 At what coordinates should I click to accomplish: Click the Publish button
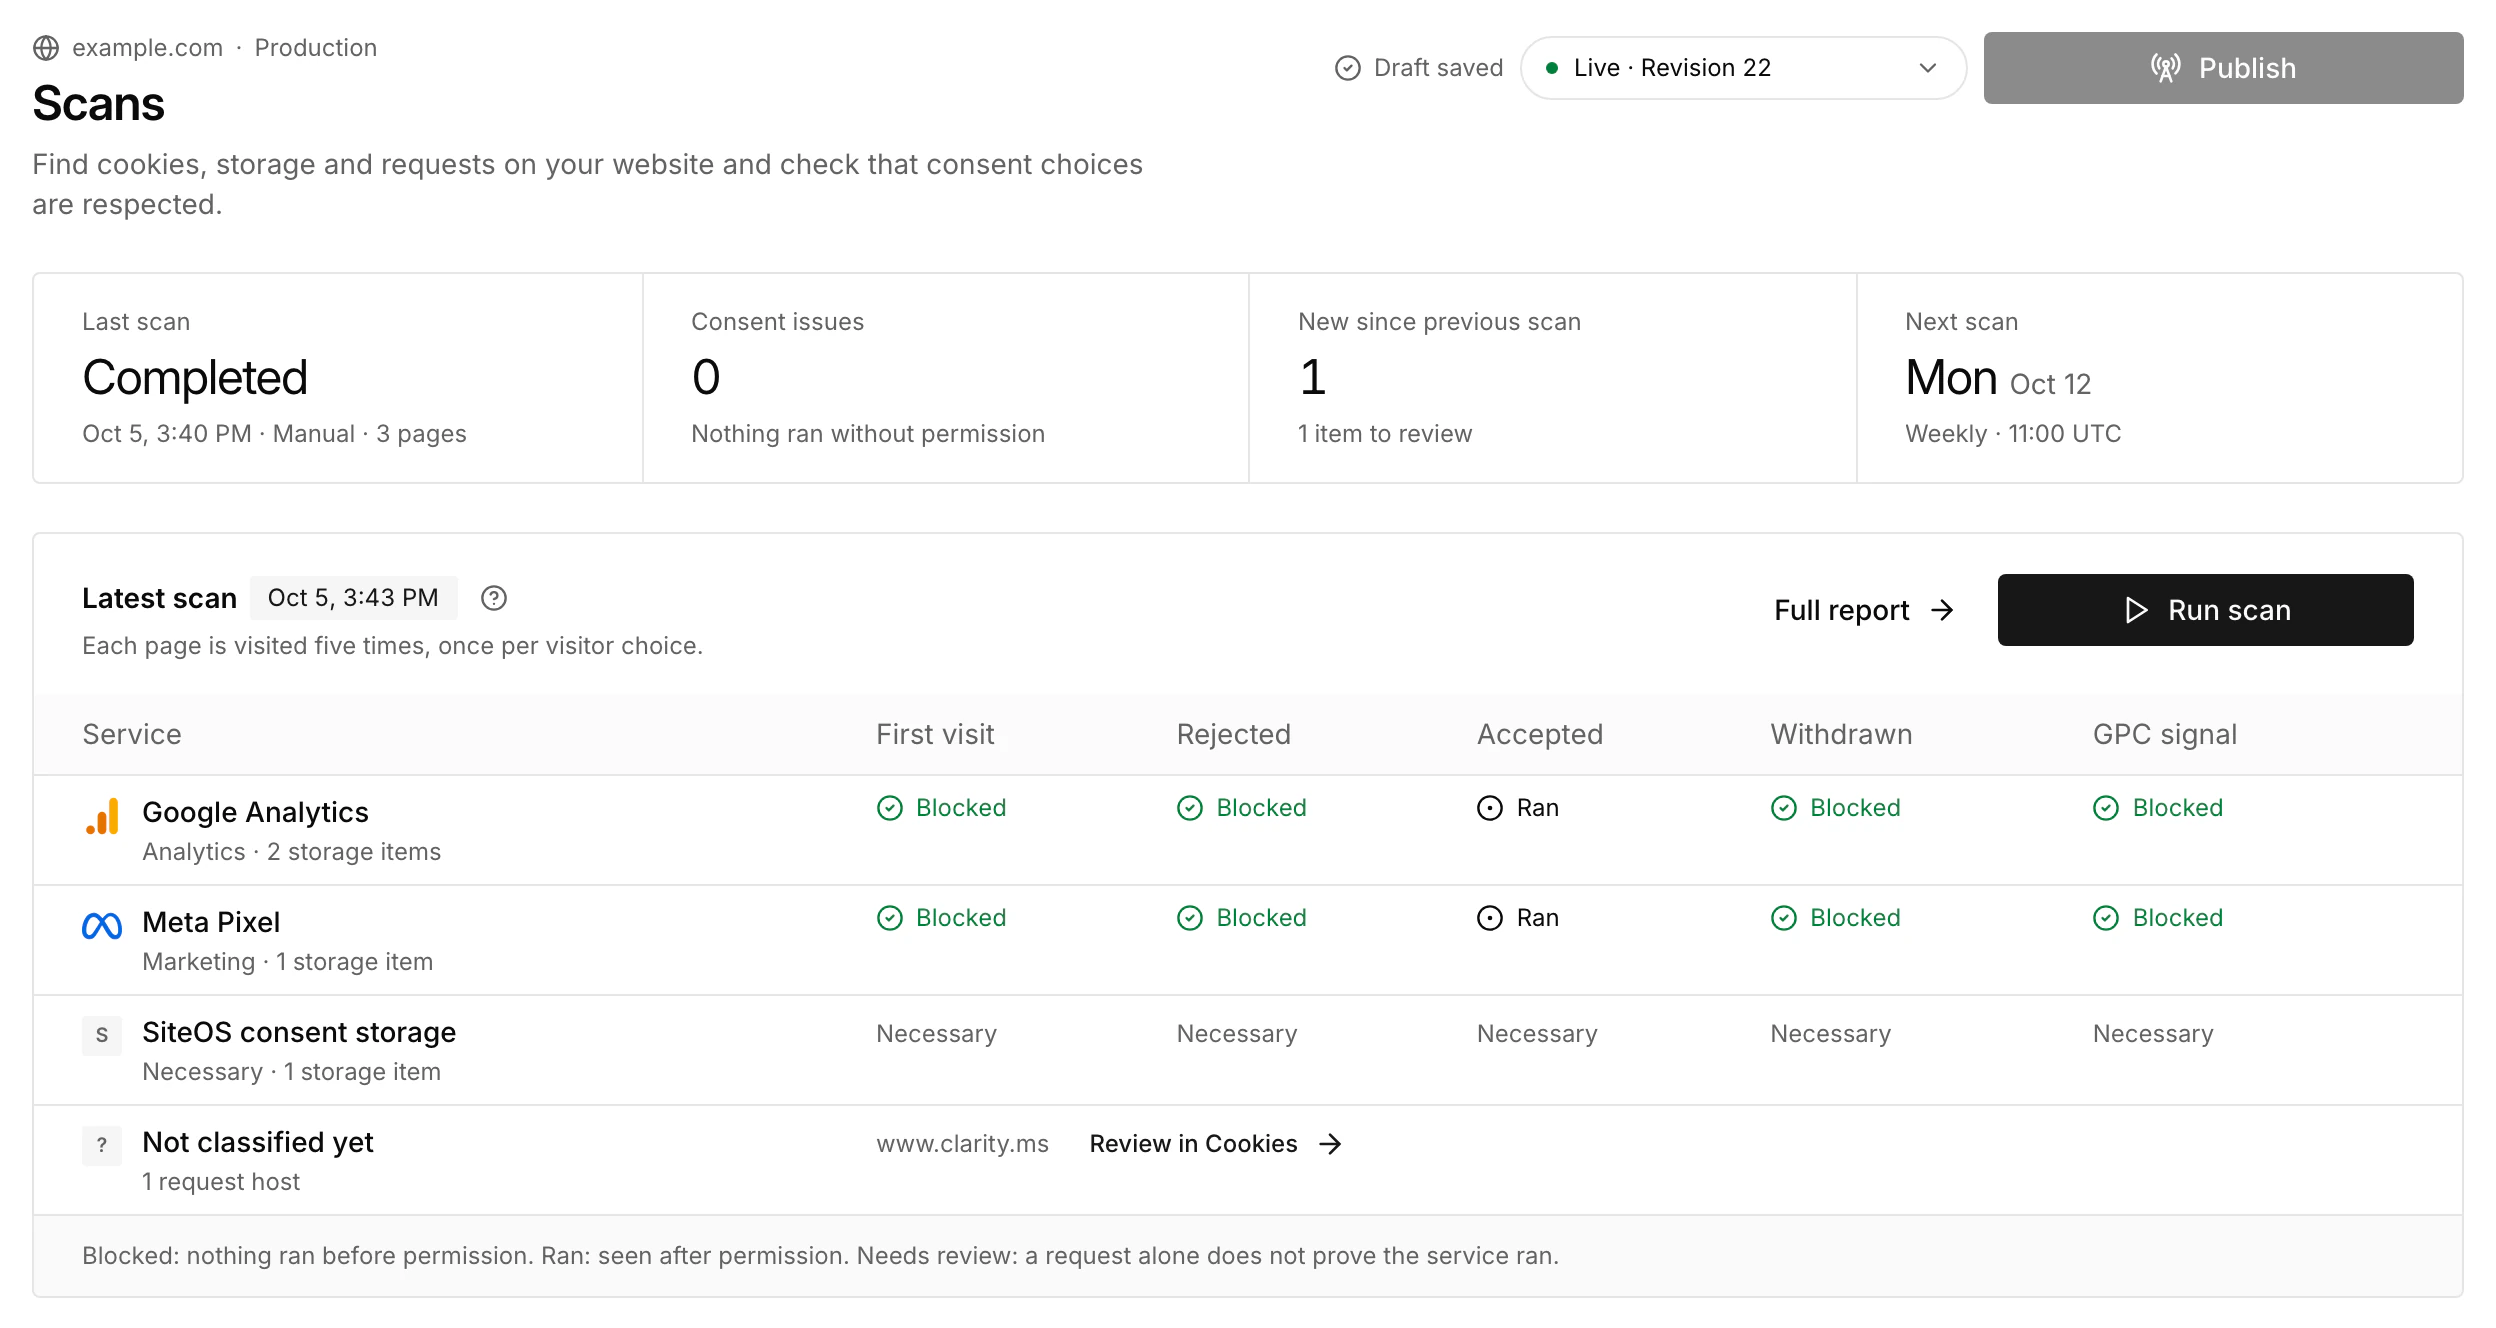coord(2223,68)
